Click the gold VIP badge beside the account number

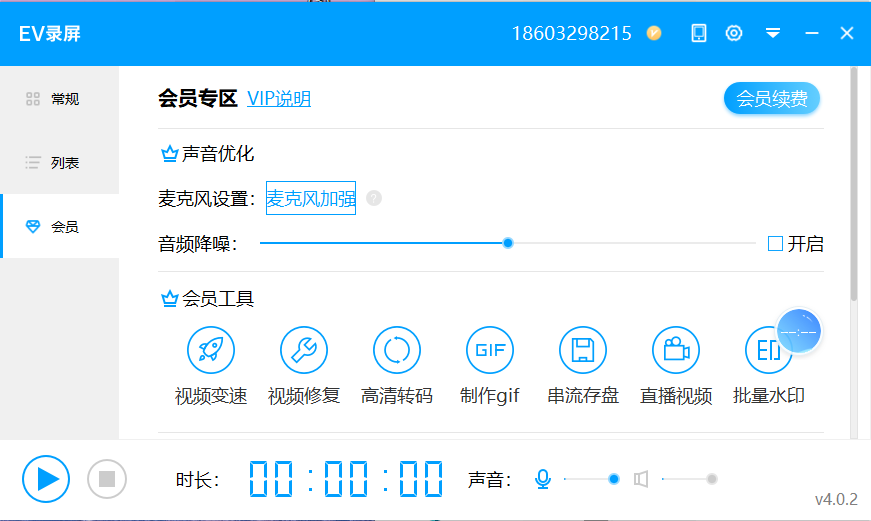point(654,33)
